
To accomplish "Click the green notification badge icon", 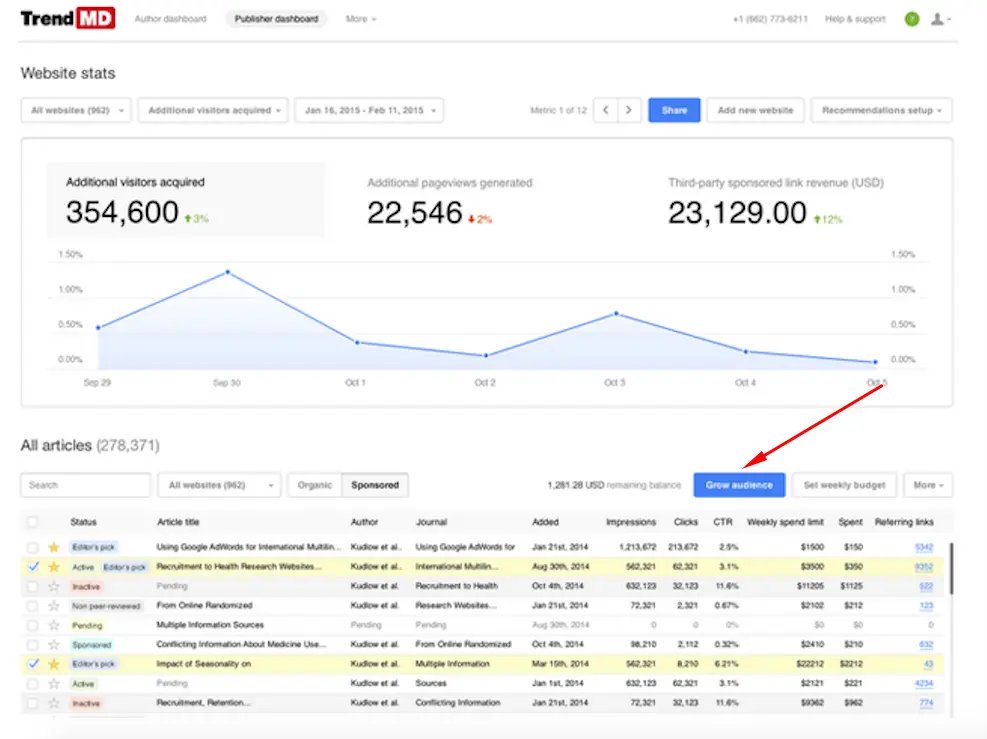I will pyautogui.click(x=911, y=19).
